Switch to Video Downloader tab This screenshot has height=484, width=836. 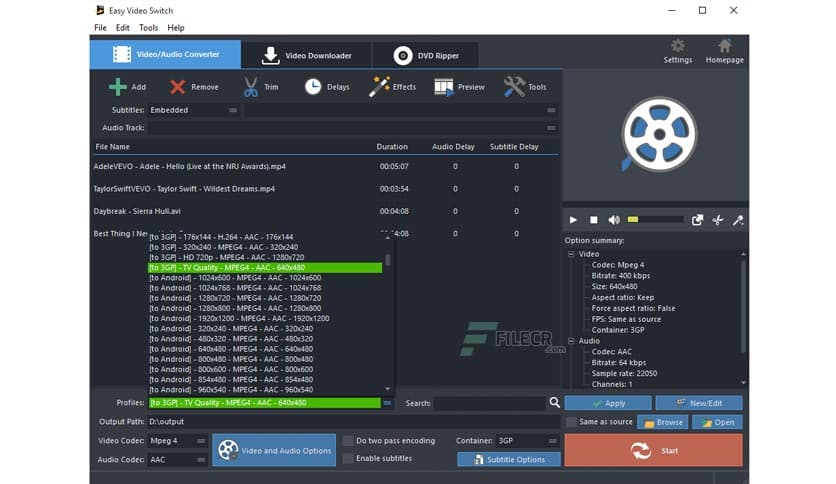pyautogui.click(x=307, y=55)
